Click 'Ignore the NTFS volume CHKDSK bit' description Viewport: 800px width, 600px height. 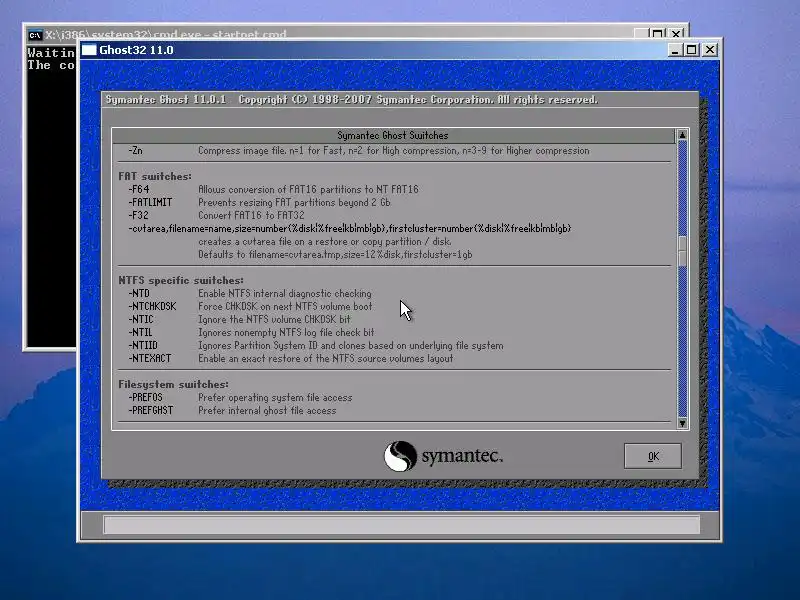274,319
